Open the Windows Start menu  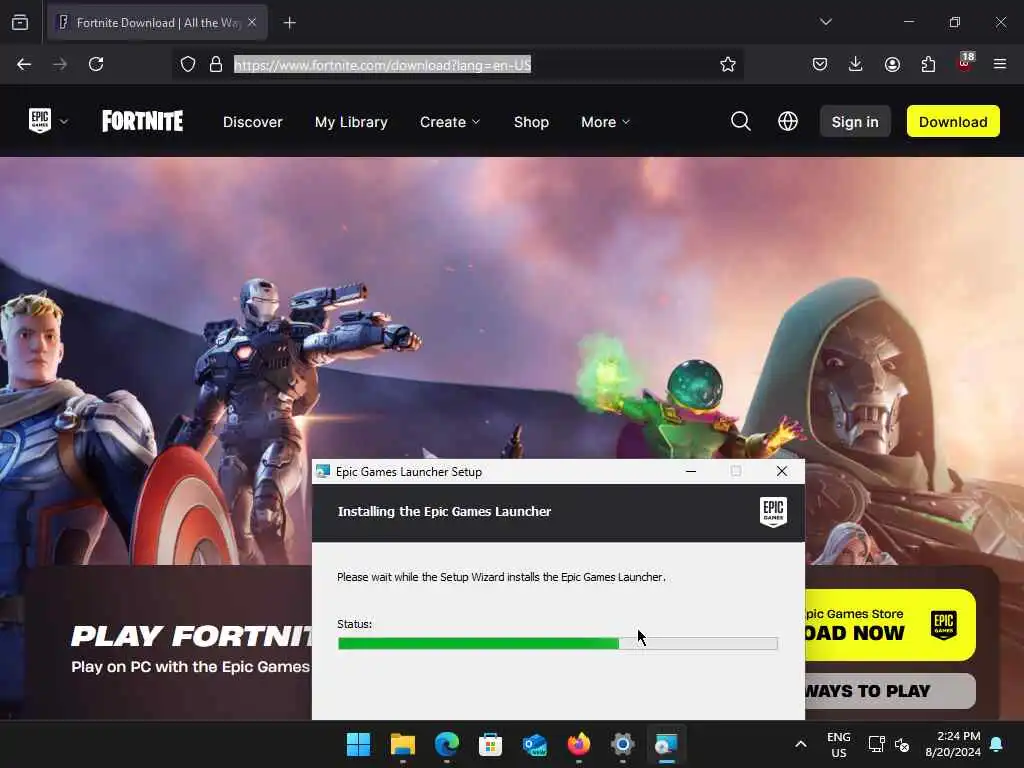pyautogui.click(x=359, y=744)
